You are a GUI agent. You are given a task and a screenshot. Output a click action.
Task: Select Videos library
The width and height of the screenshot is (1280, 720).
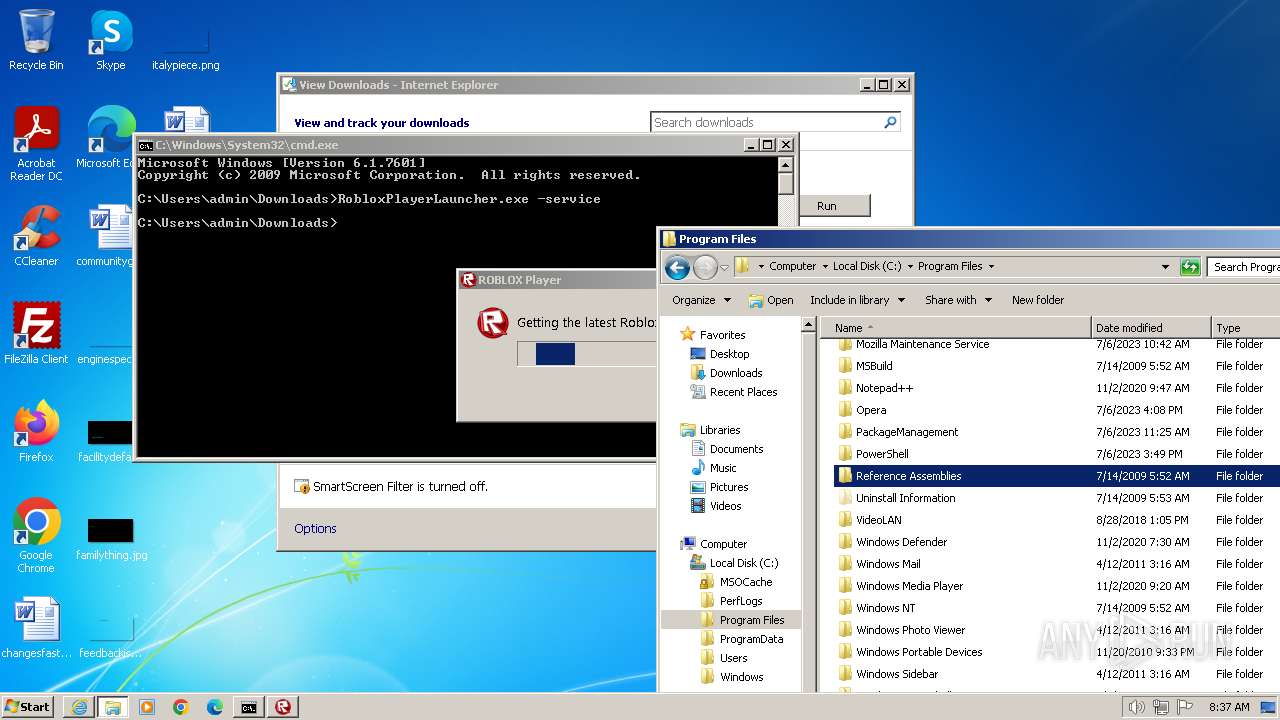tap(725, 506)
